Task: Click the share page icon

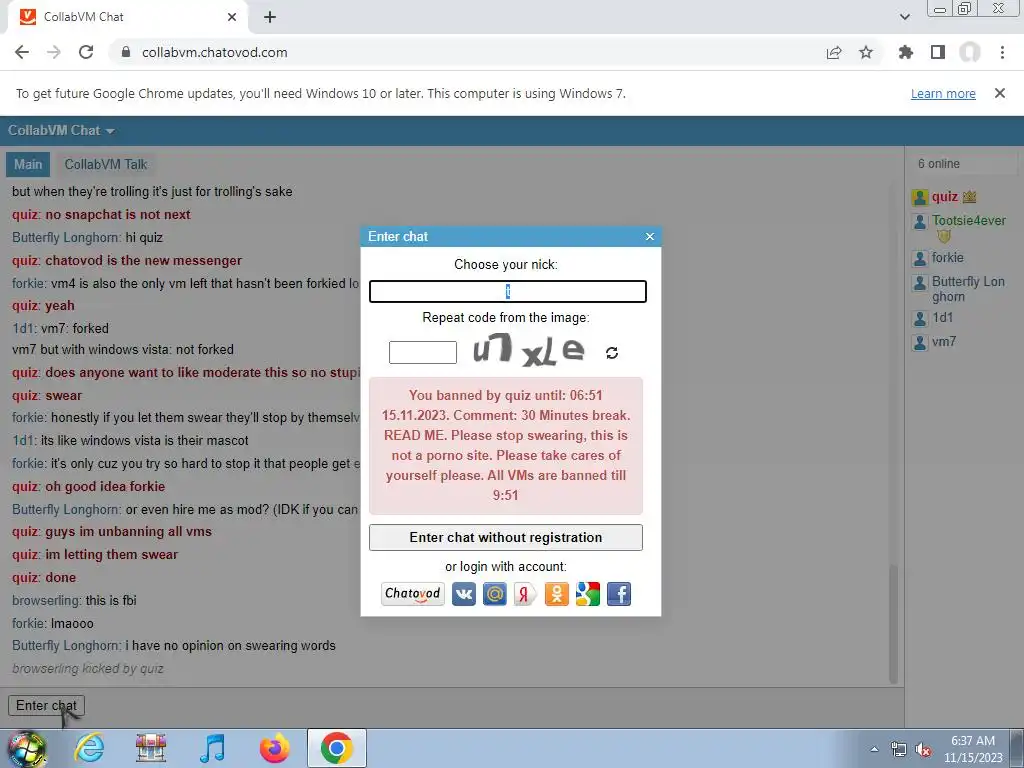Action: pos(834,52)
